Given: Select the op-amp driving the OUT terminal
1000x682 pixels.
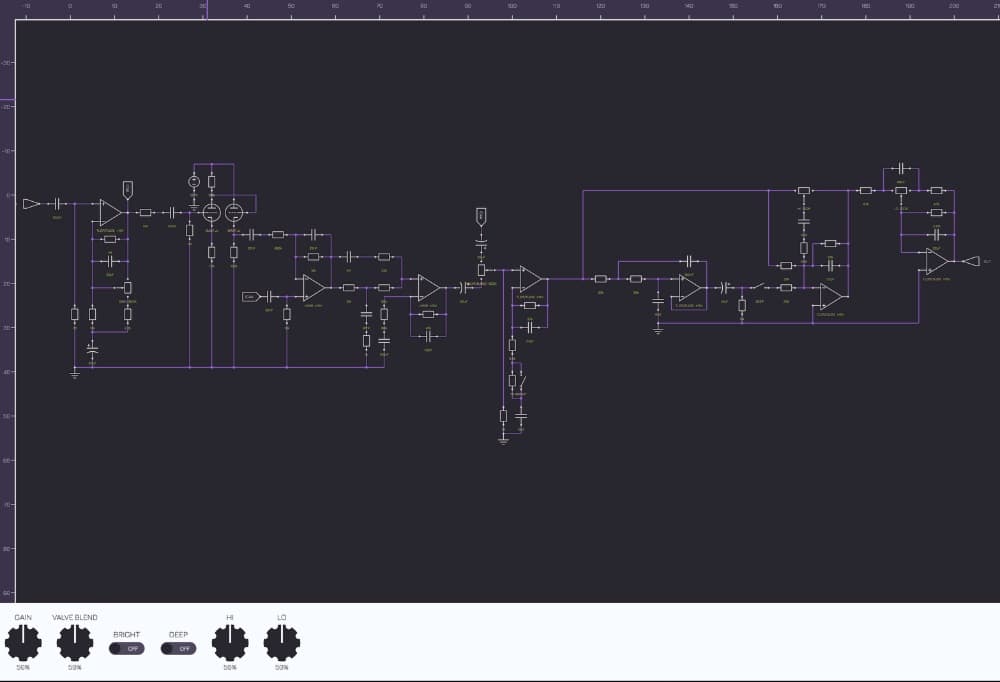Looking at the screenshot, I should click(937, 261).
